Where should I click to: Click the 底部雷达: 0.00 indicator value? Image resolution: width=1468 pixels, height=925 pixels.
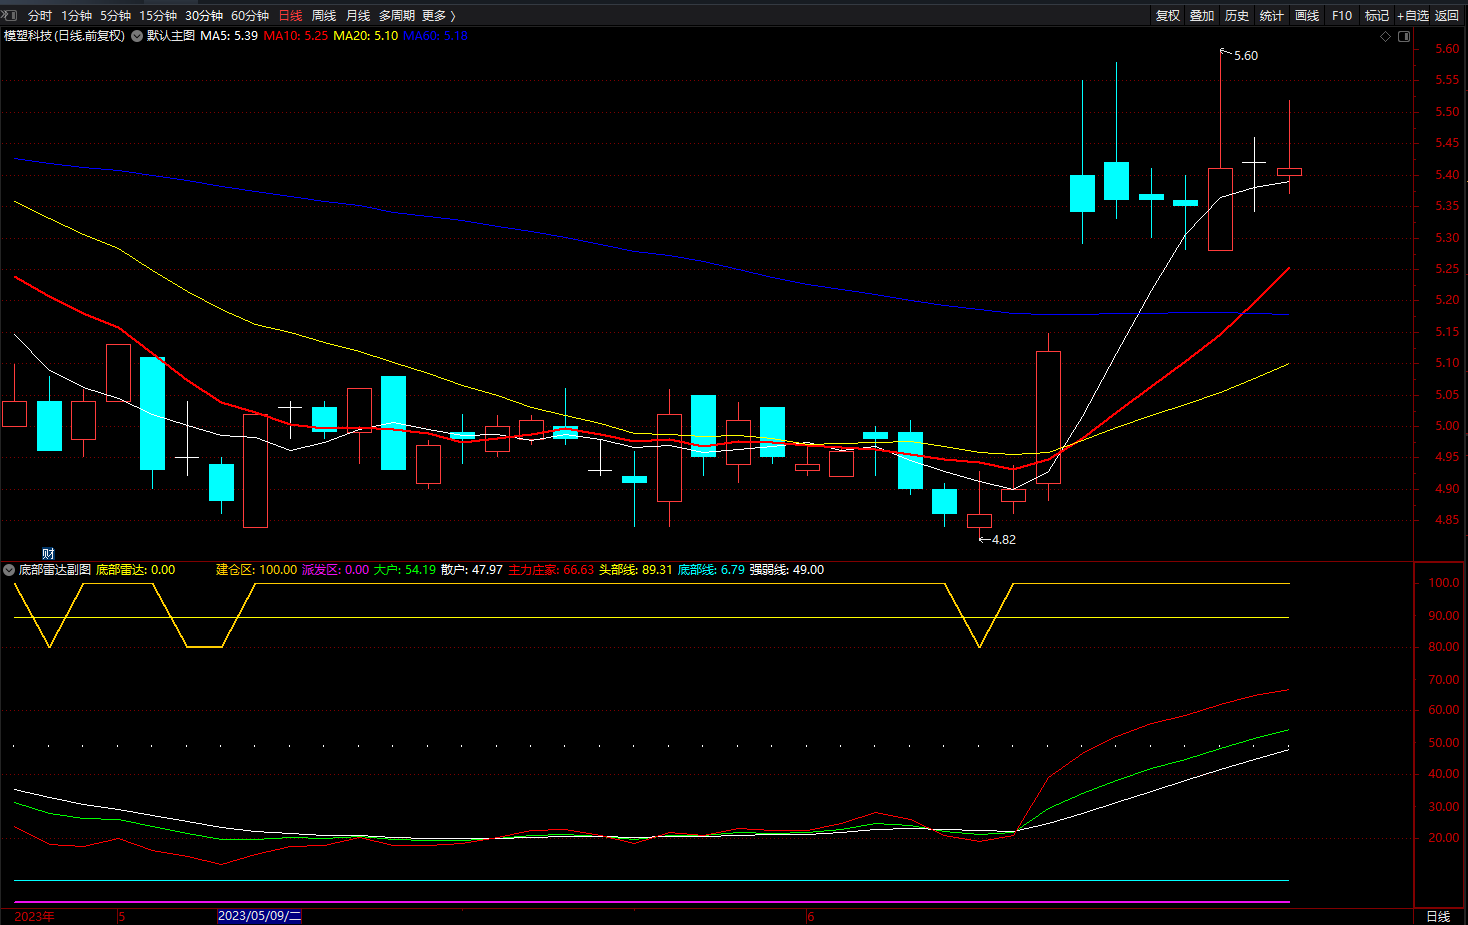135,570
